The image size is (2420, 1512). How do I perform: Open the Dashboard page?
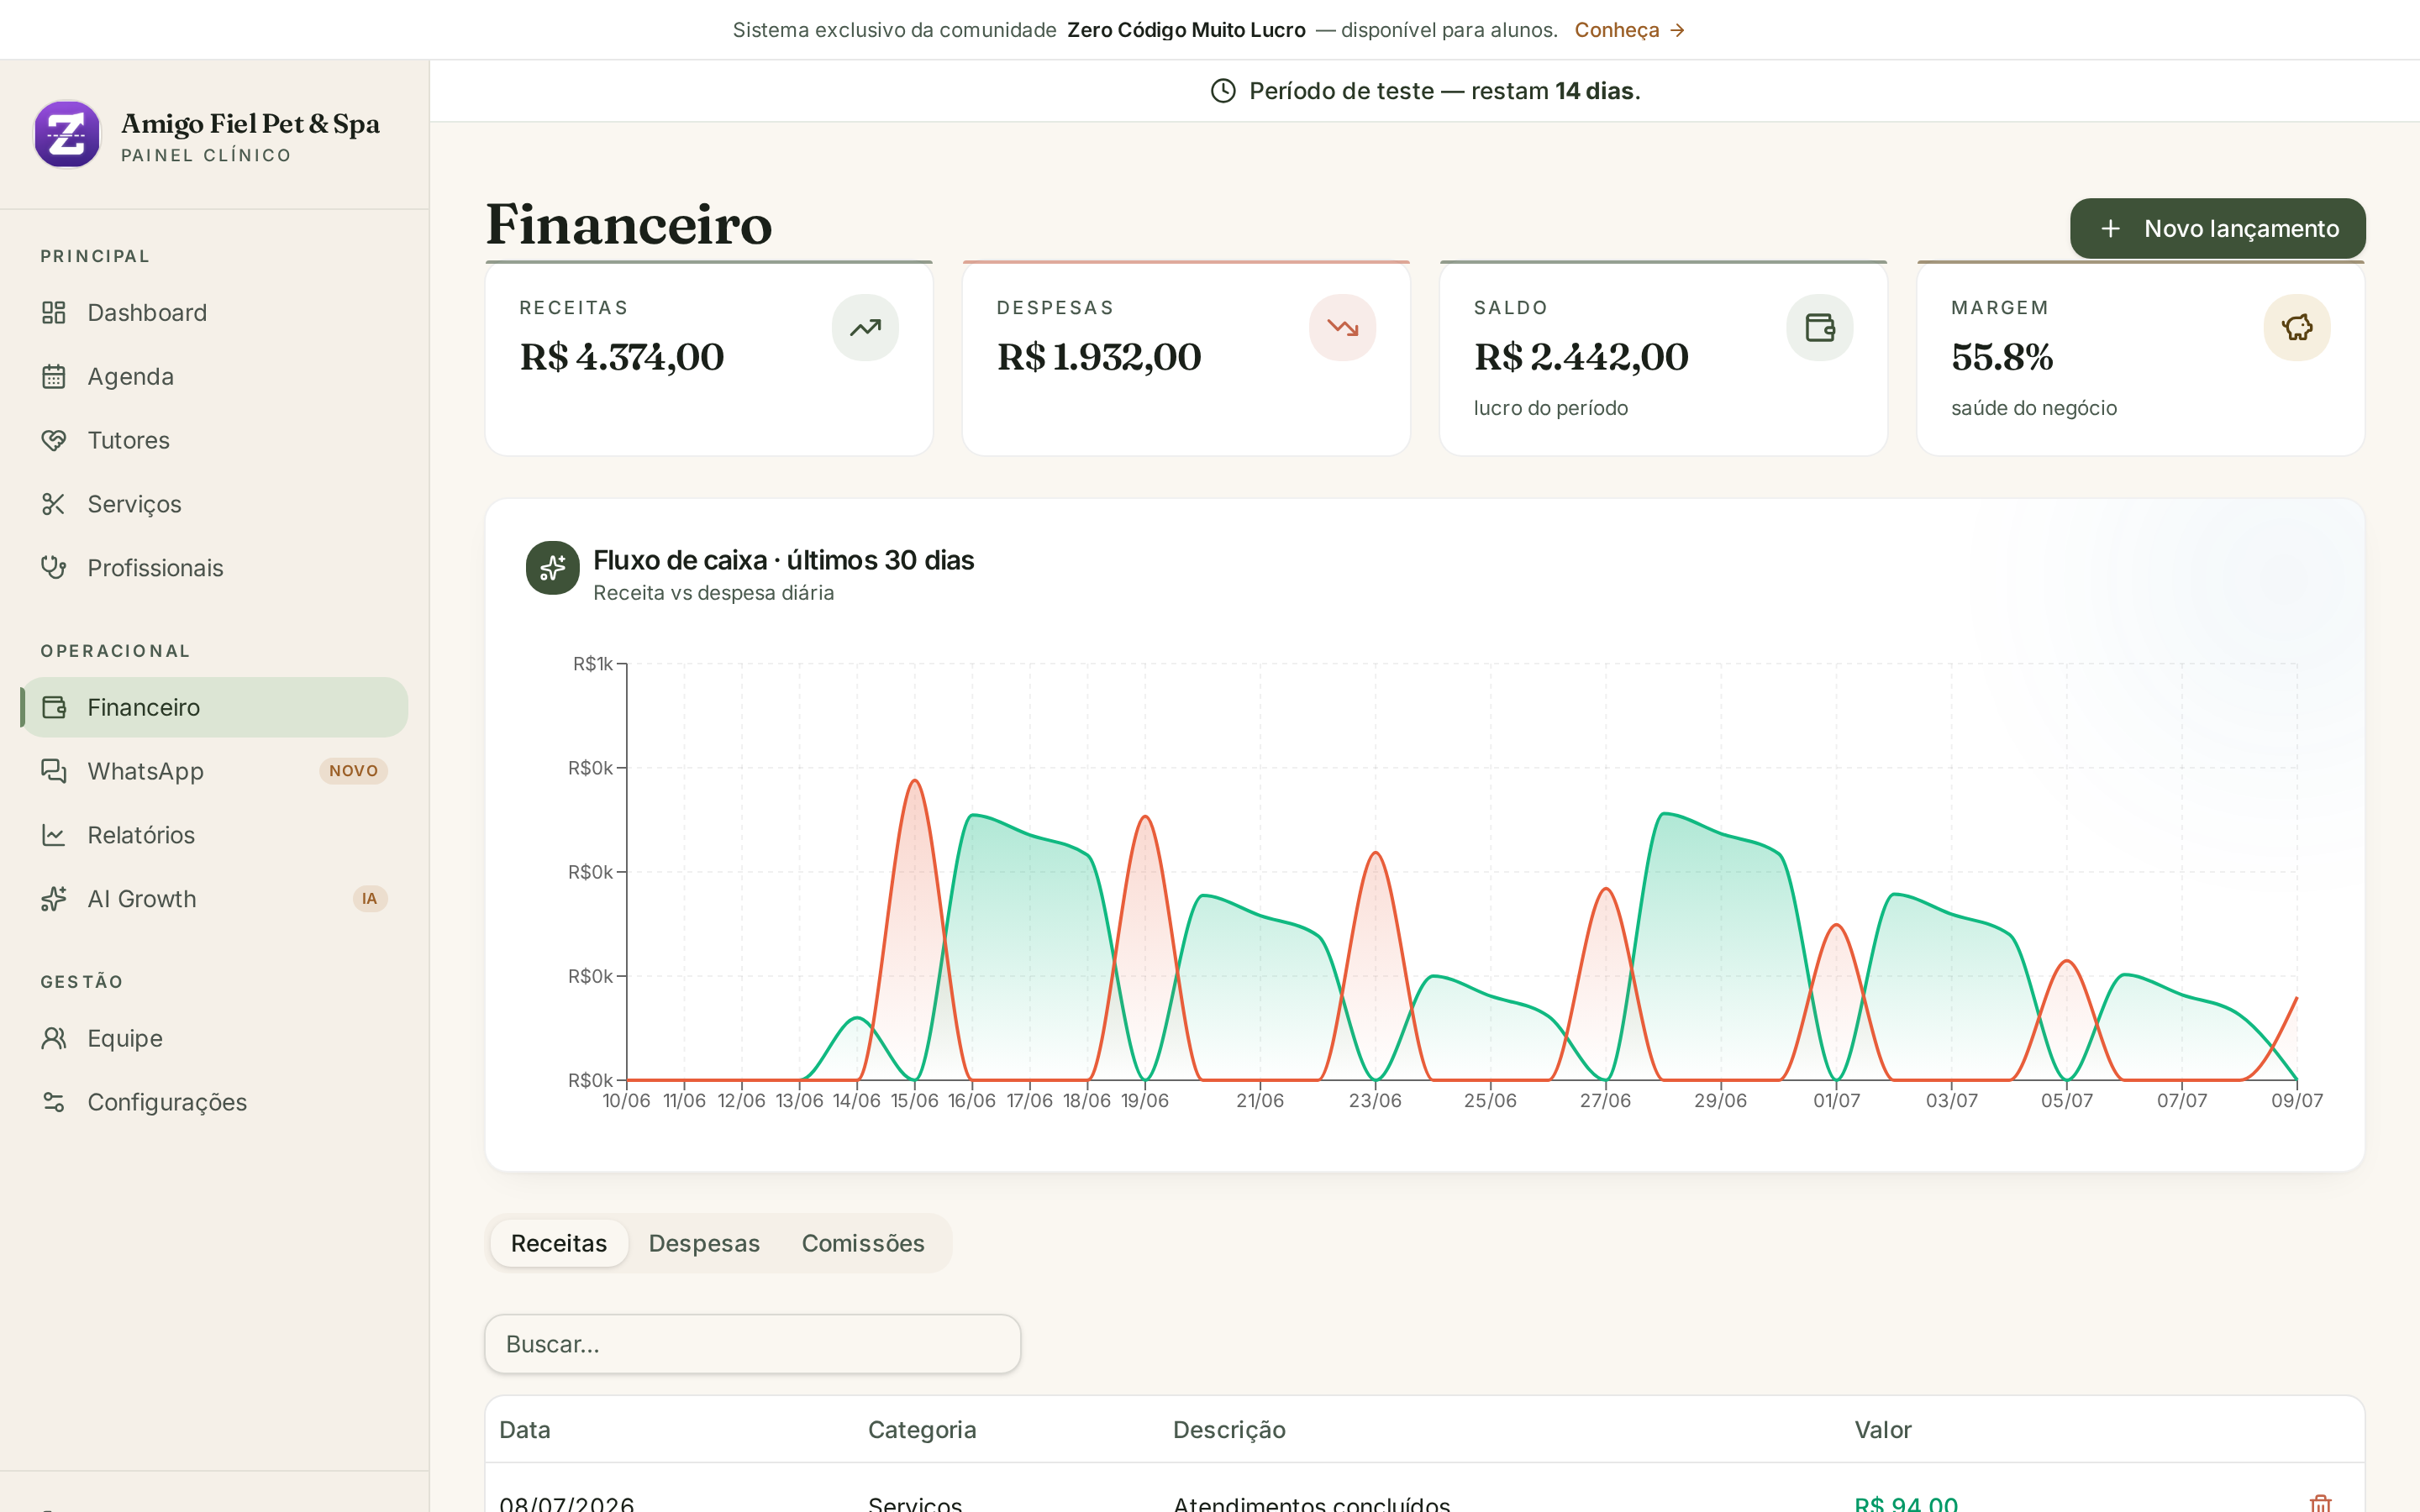click(214, 313)
